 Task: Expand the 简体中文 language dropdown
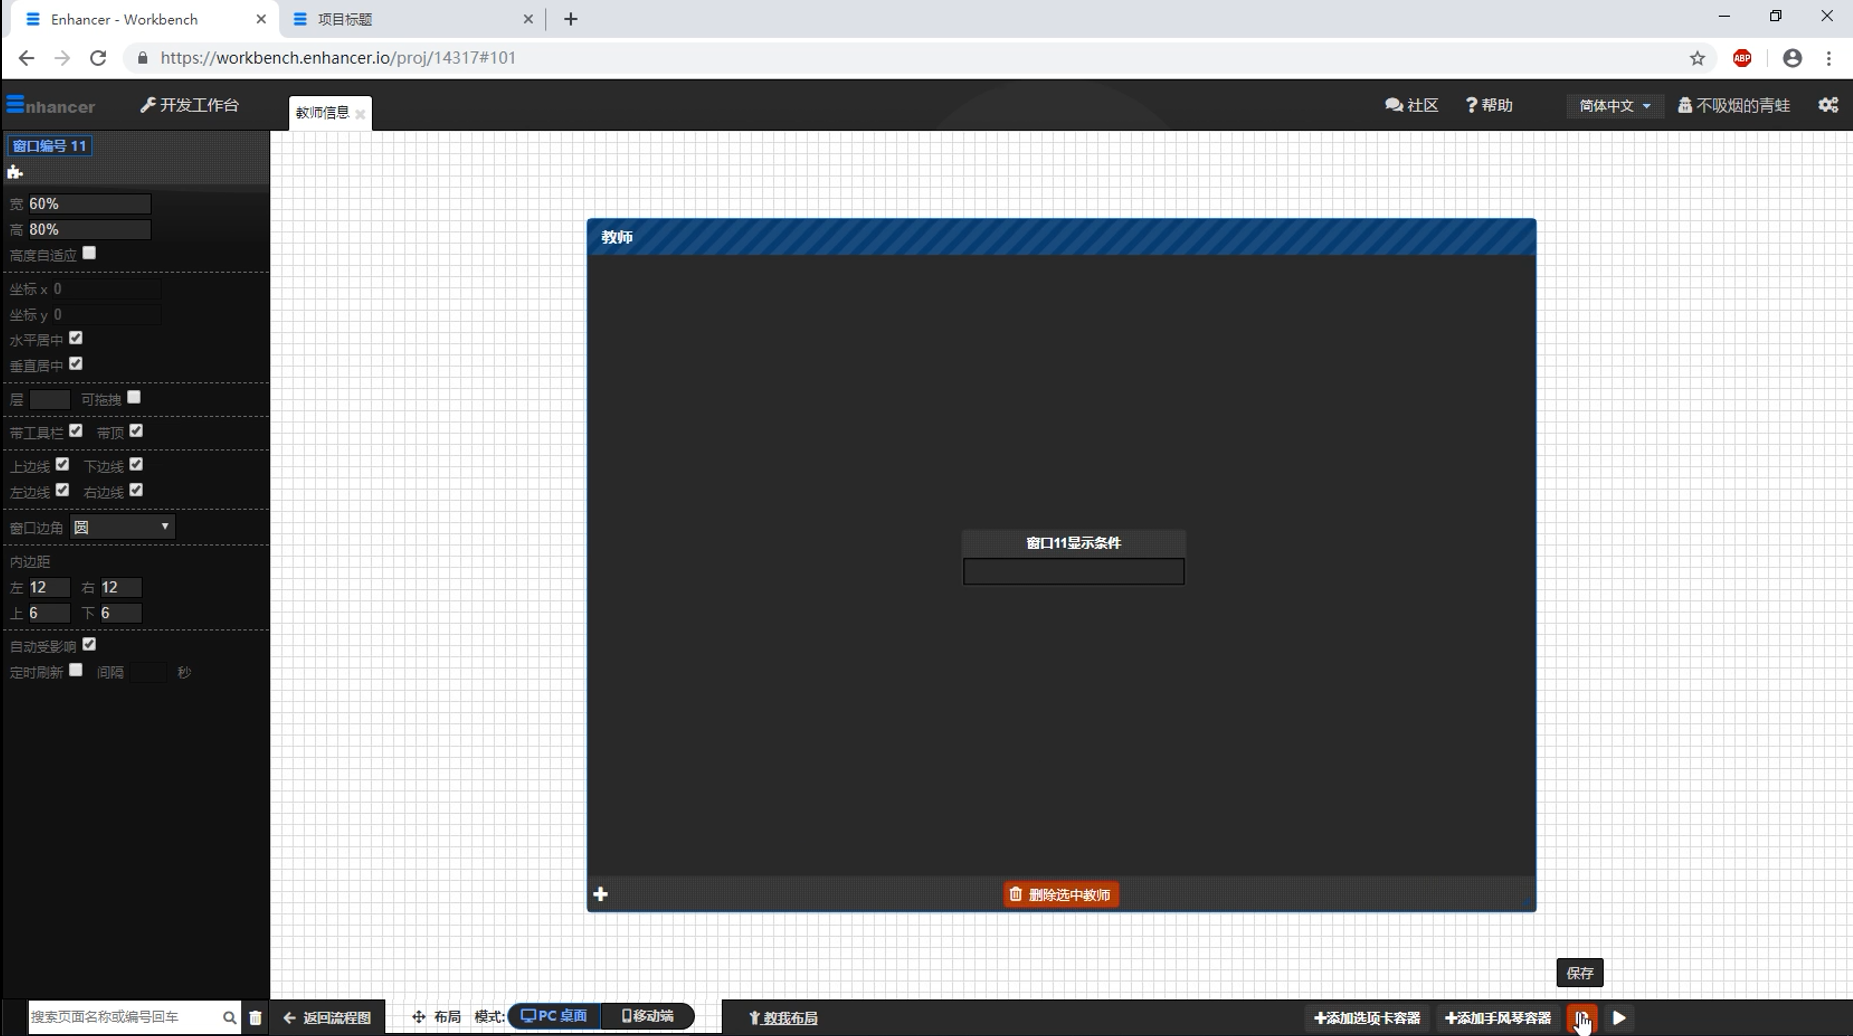1614,105
